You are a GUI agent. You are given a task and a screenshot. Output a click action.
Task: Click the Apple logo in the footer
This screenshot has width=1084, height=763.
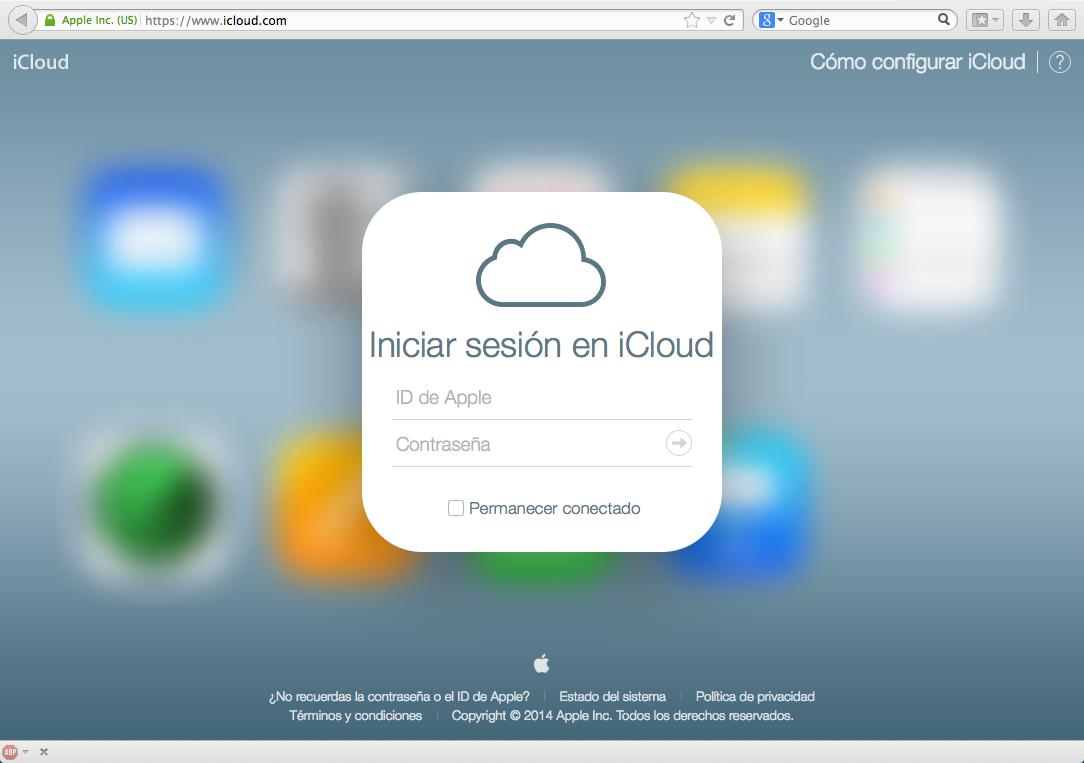click(541, 663)
